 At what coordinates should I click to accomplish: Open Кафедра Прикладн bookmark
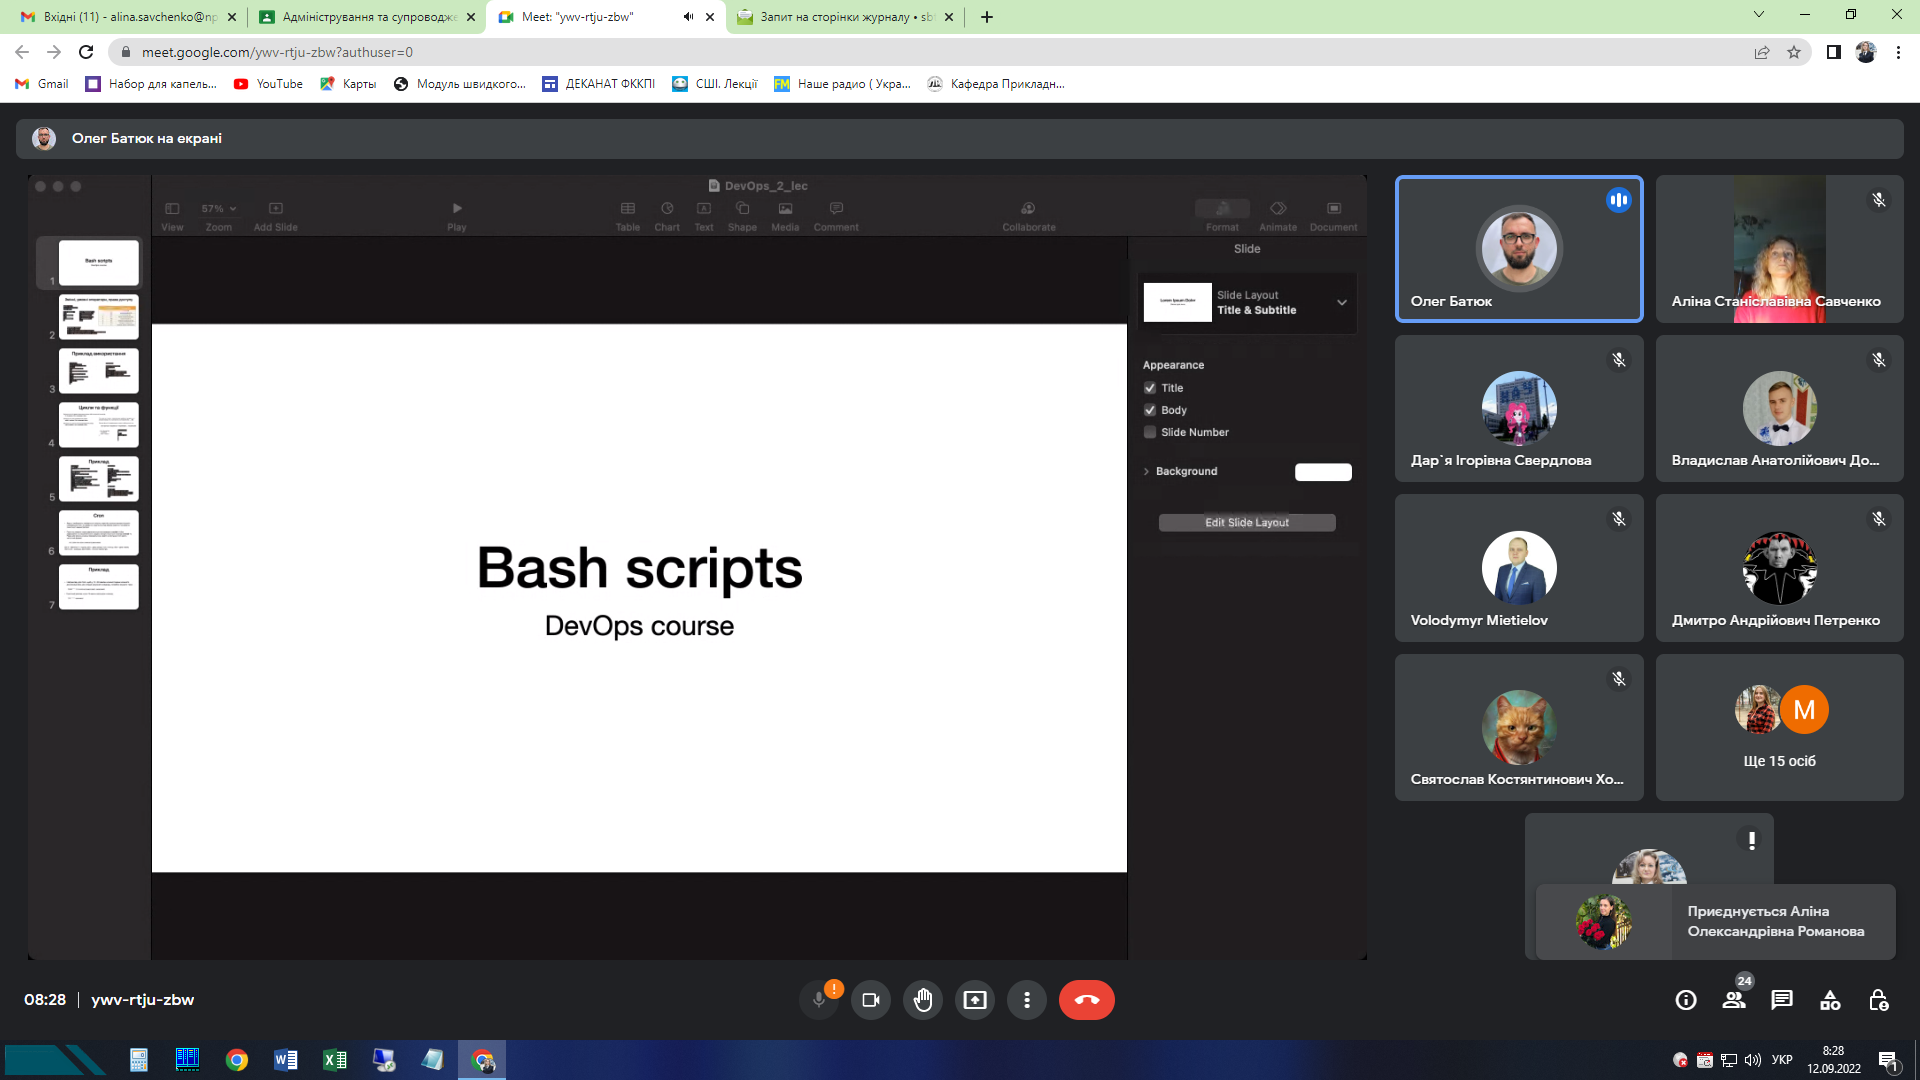point(996,84)
